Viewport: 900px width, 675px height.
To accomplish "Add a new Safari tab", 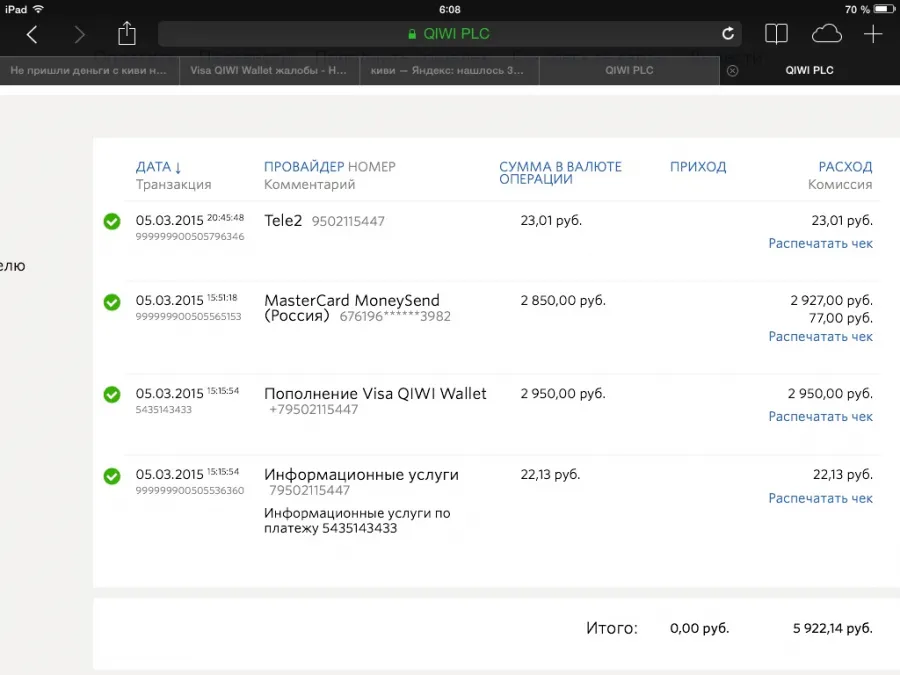I will pyautogui.click(x=872, y=34).
